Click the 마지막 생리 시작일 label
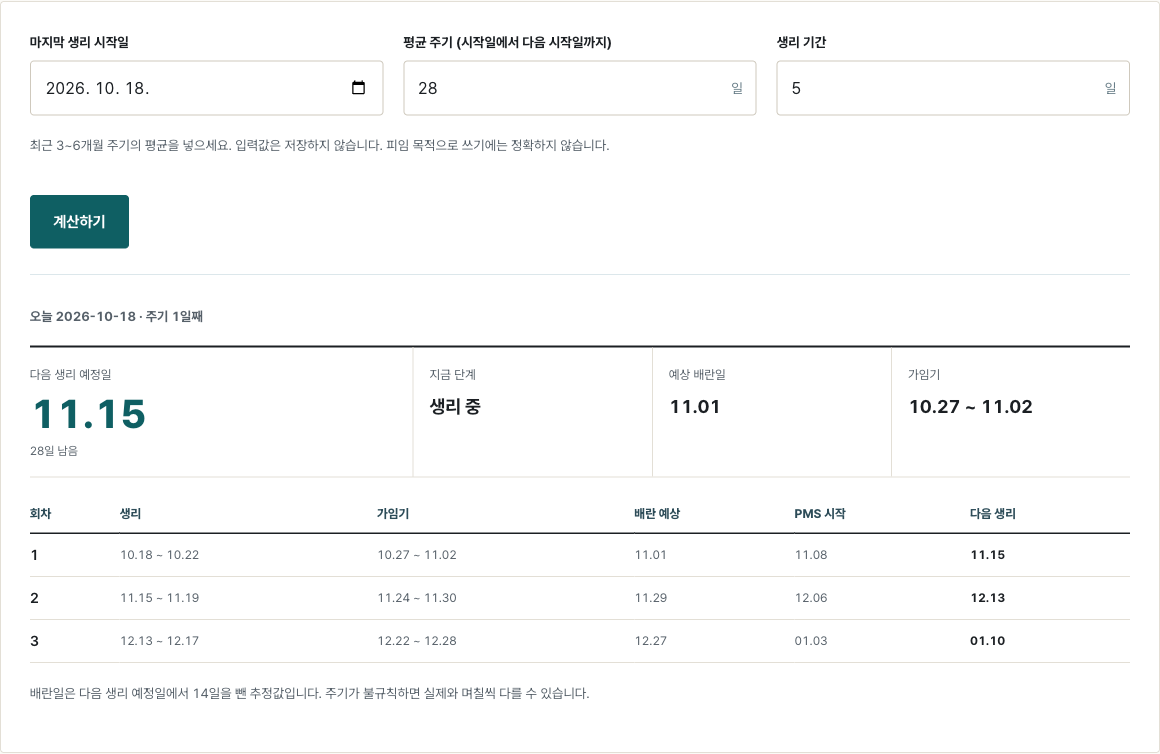Screen dimensions: 1160x754 click(x=79, y=42)
